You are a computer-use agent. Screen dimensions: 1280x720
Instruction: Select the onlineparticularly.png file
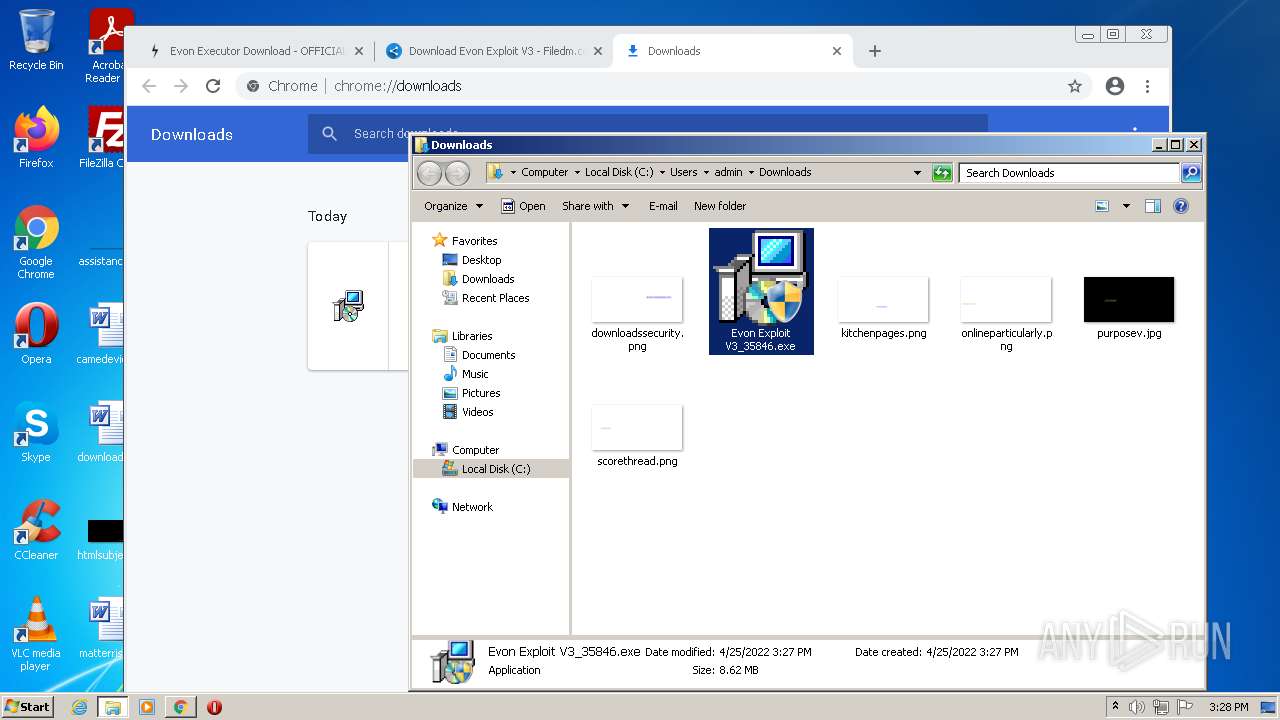point(1006,313)
